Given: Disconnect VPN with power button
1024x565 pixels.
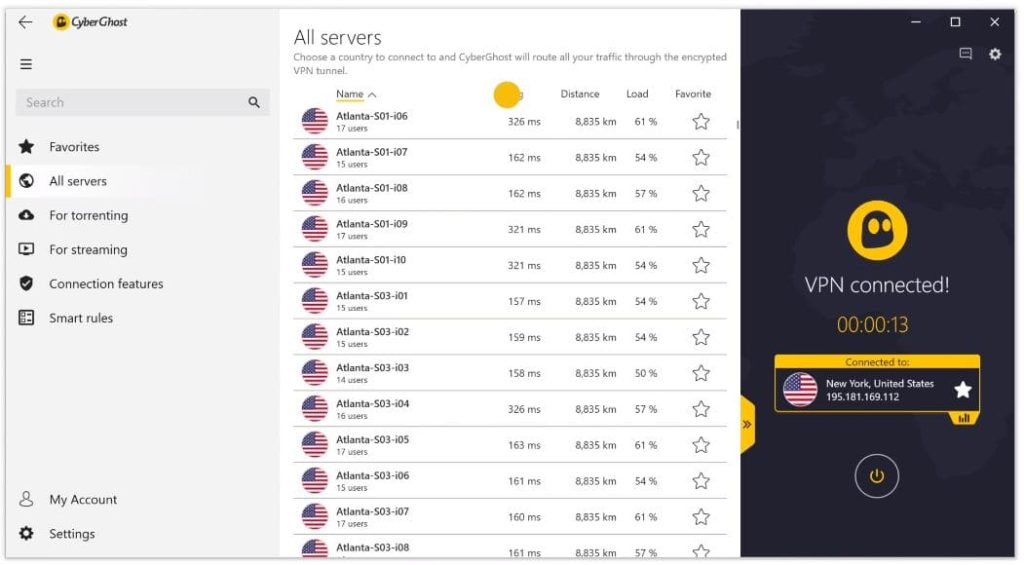Looking at the screenshot, I should pos(876,476).
